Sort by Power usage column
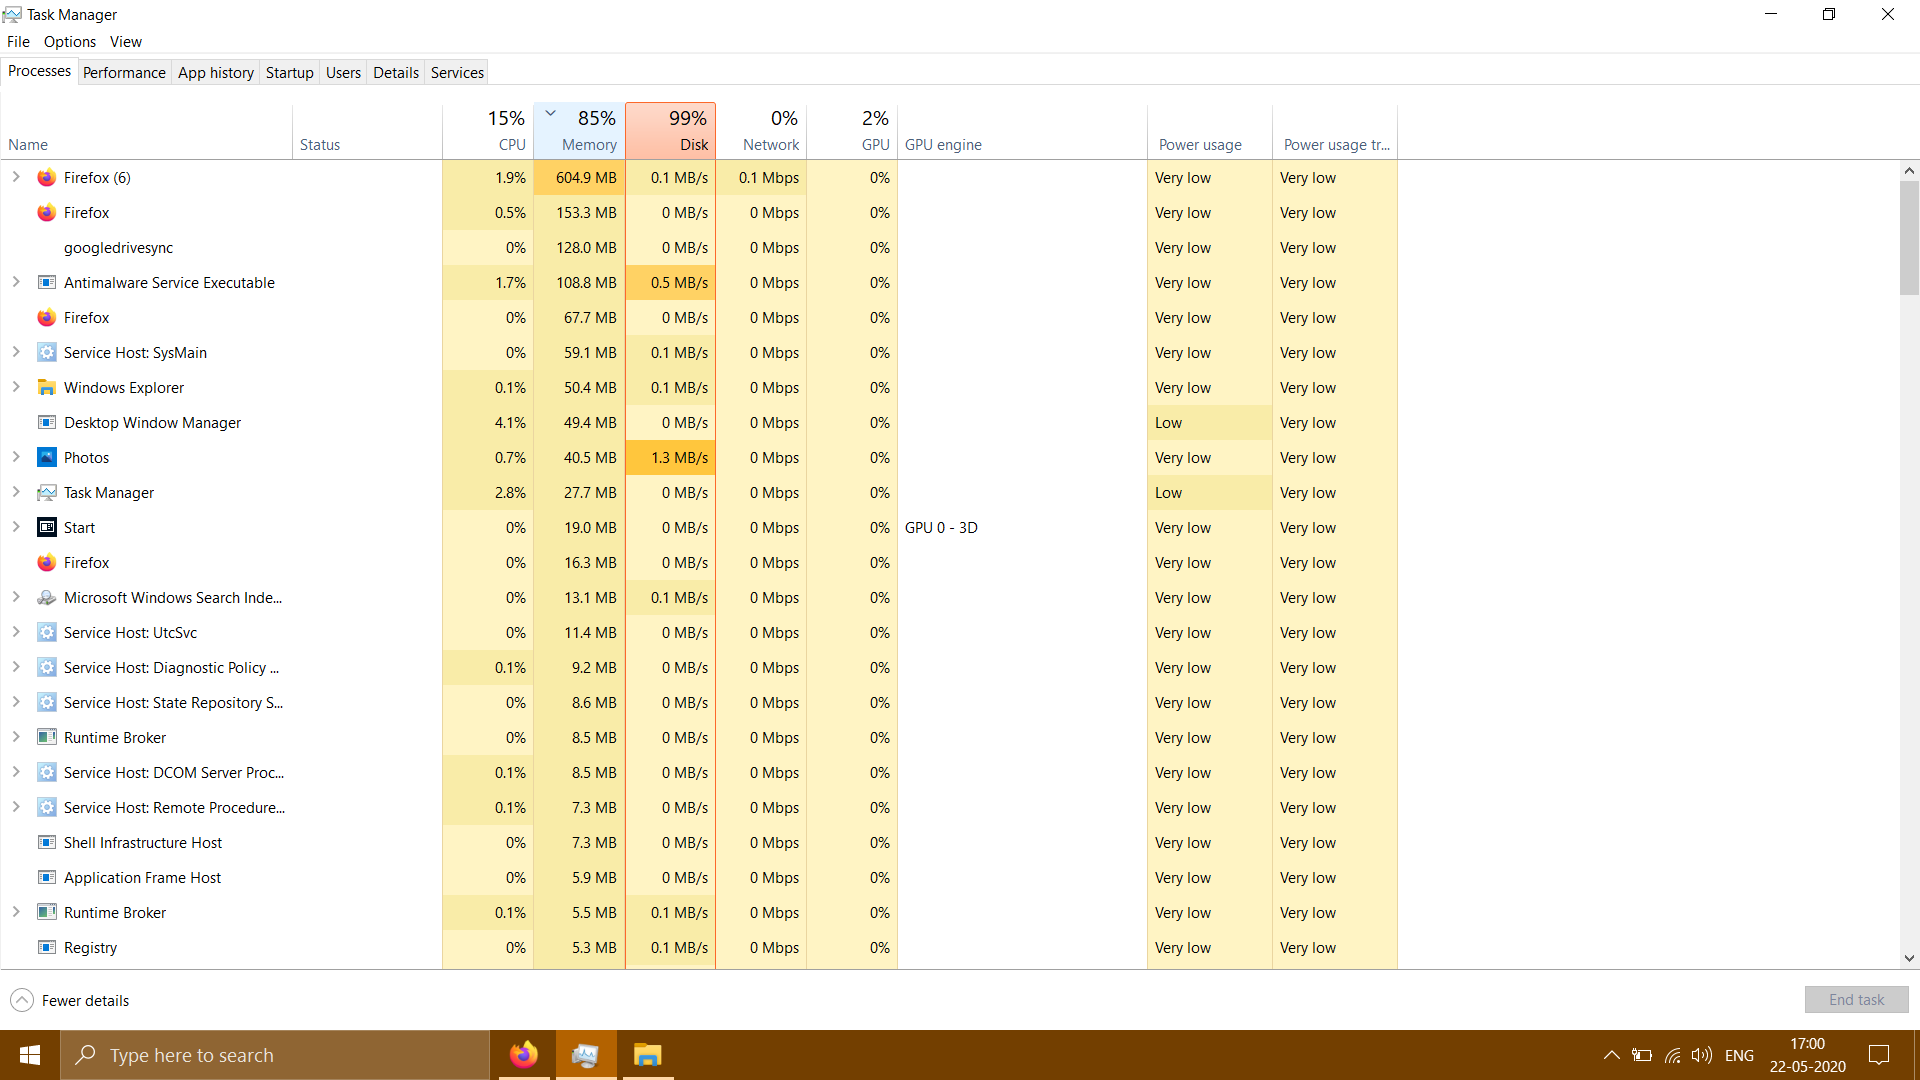 [x=1210, y=131]
